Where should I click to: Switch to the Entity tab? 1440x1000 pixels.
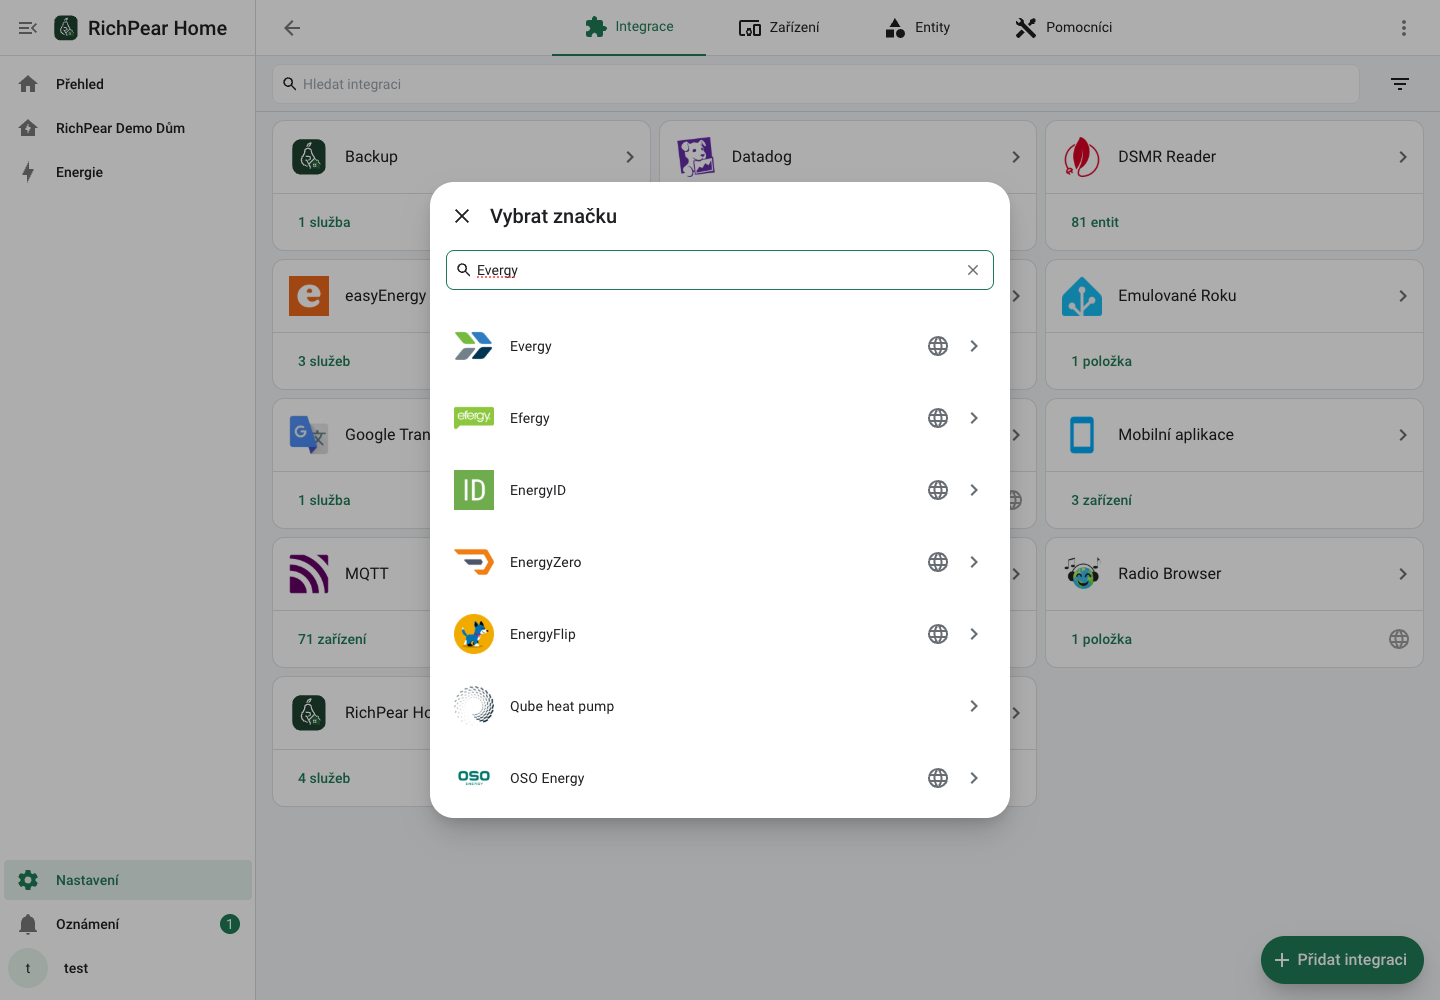tap(918, 27)
